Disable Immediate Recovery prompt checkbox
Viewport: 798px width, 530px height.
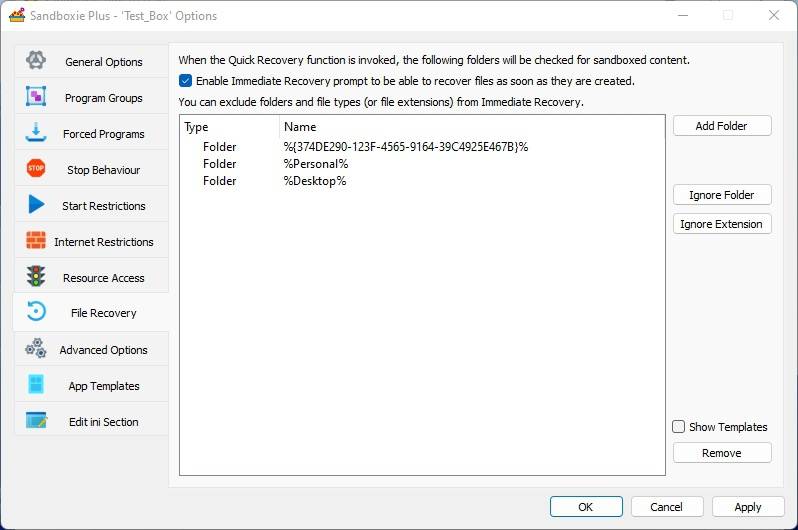click(x=185, y=80)
